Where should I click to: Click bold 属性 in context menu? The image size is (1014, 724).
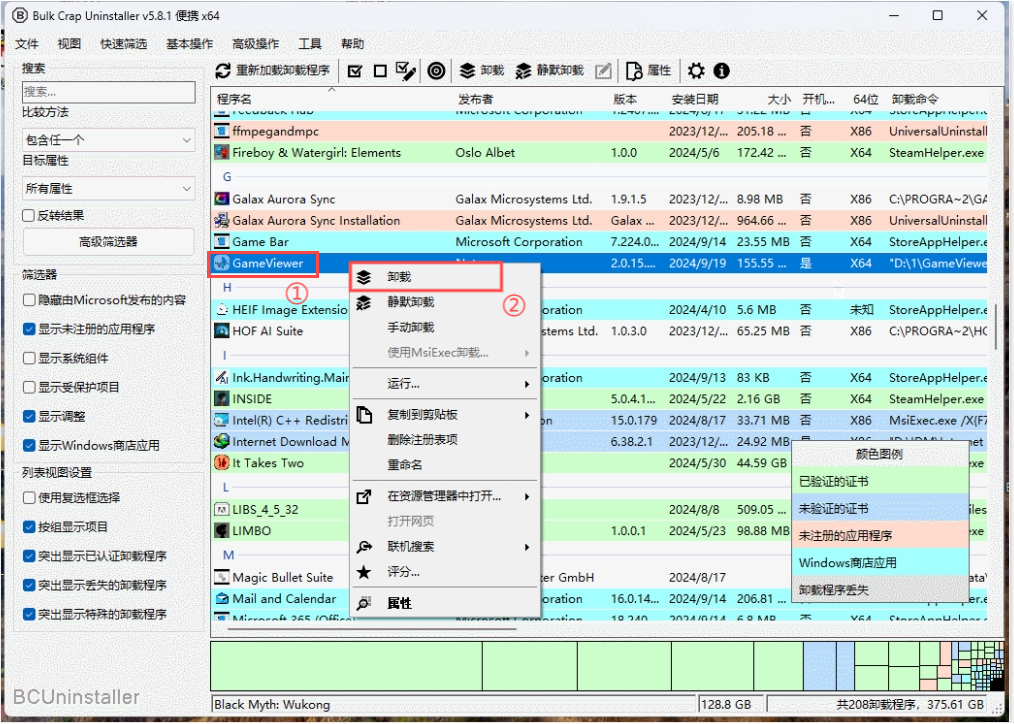pyautogui.click(x=399, y=604)
